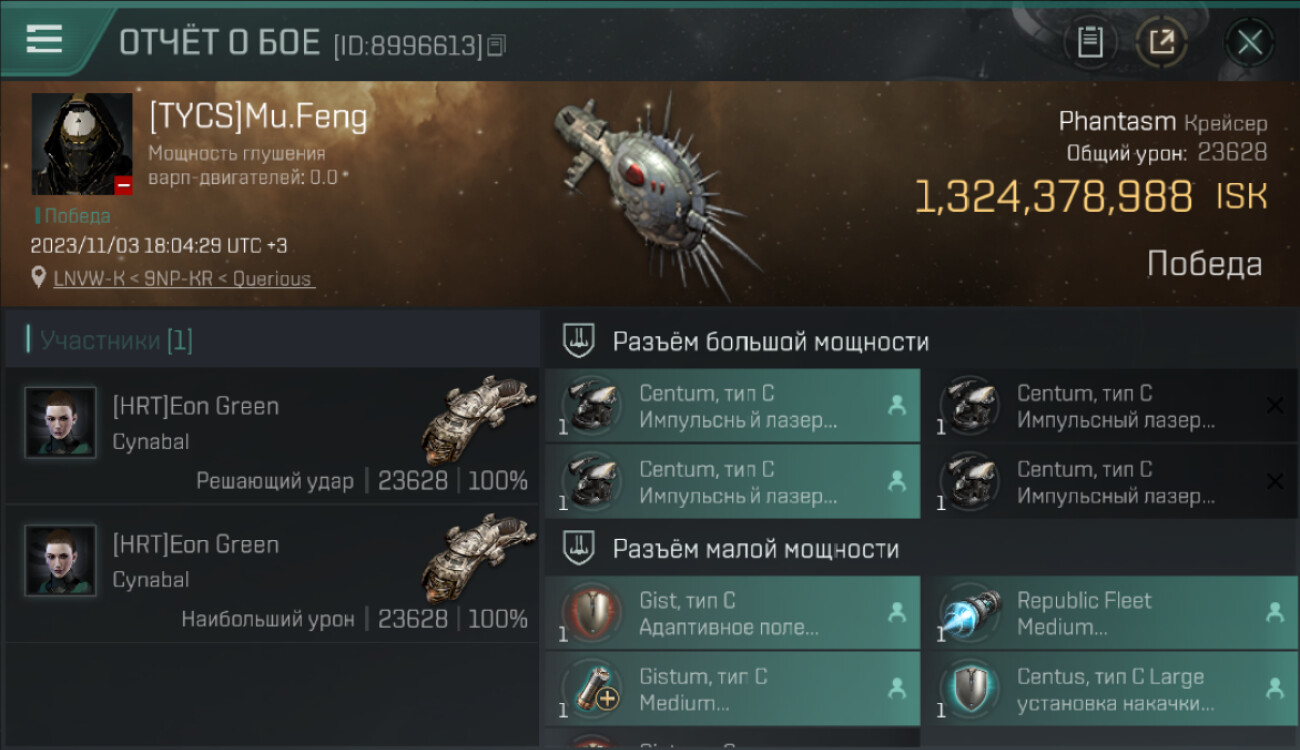Copy the battle report ID

[x=497, y=45]
